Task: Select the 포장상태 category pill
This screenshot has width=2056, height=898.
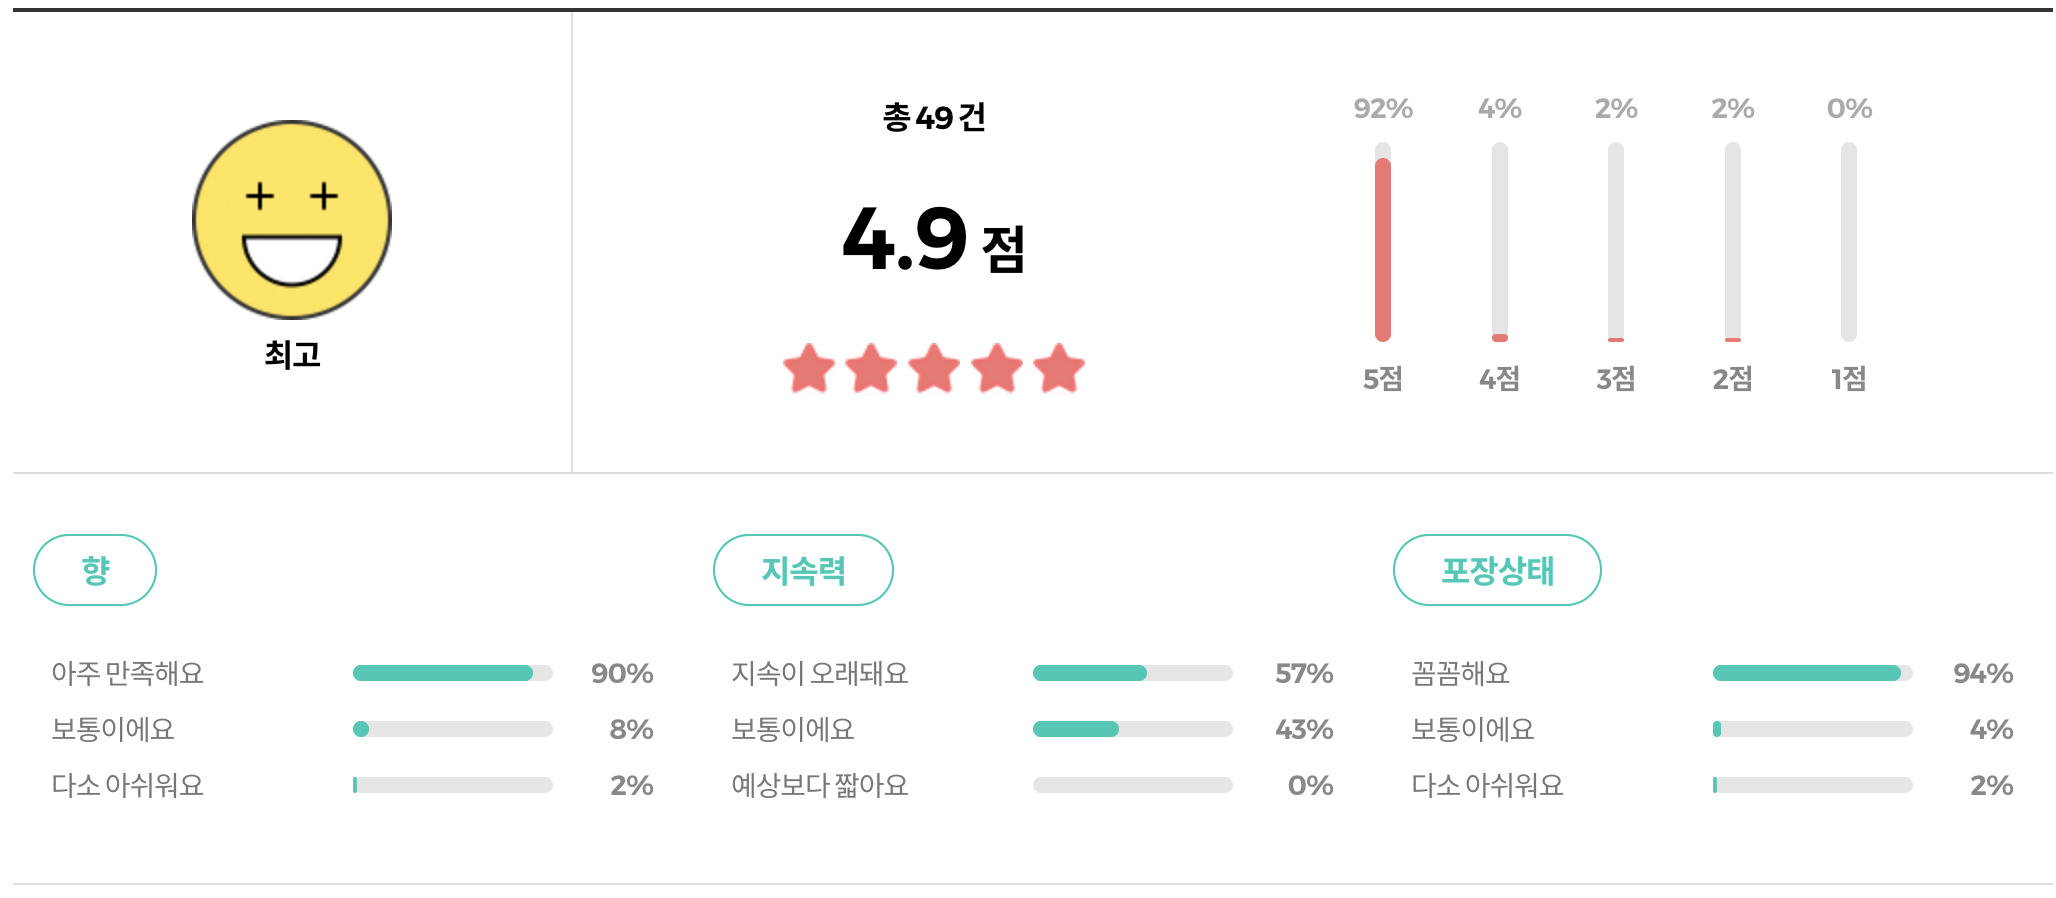Action: pyautogui.click(x=1496, y=569)
